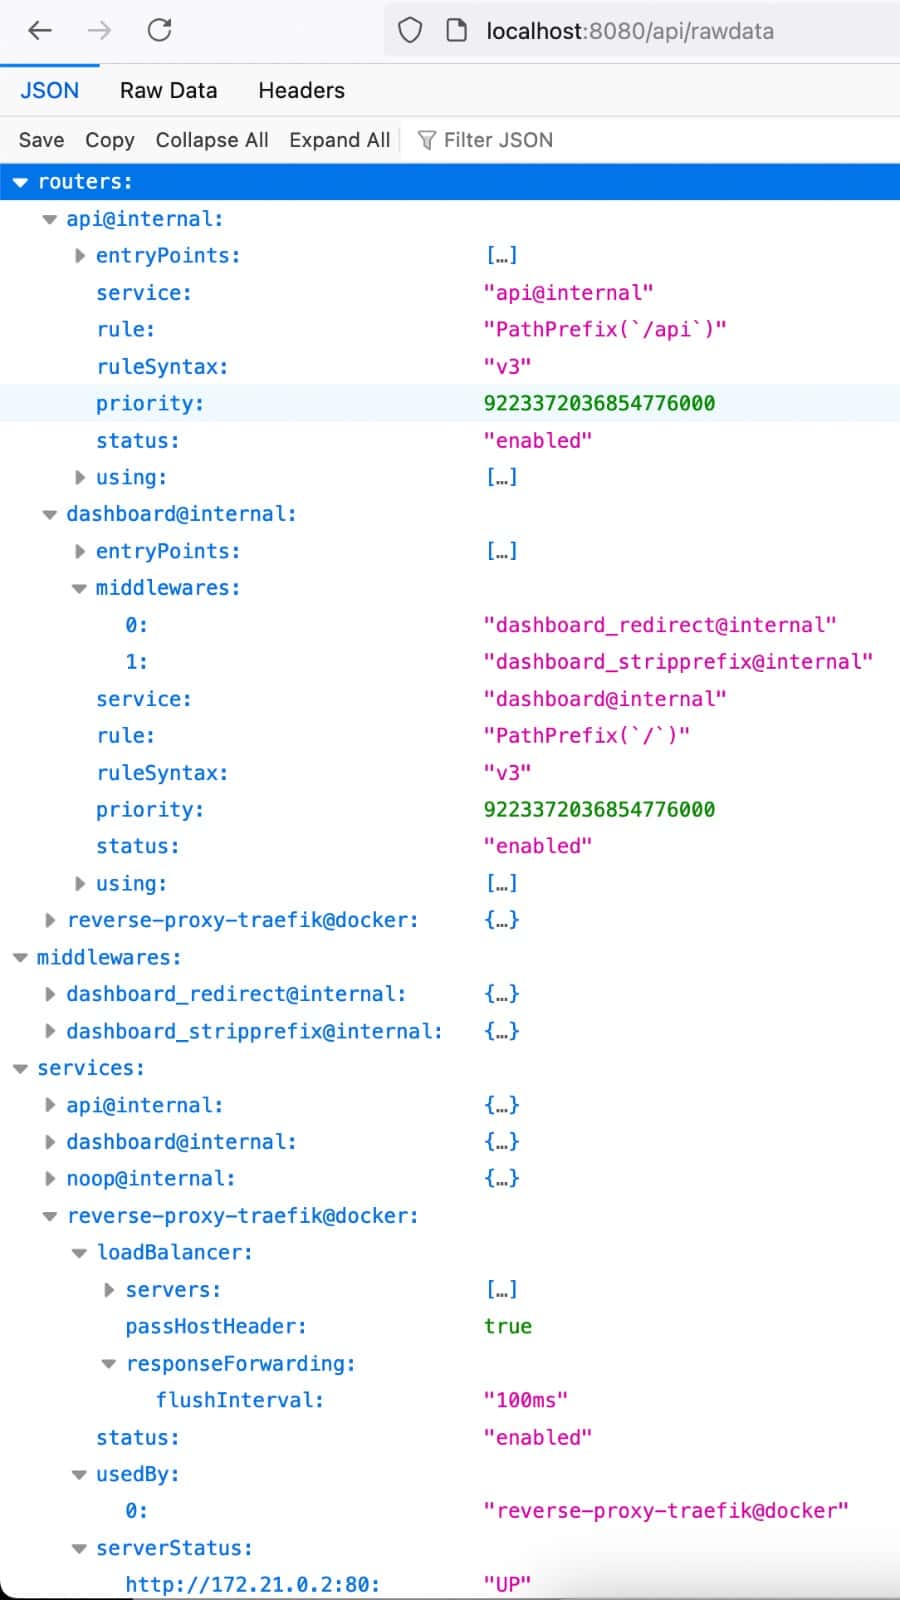Screen dimensions: 900x1600
Task: Collapse the routers section
Action: [20, 182]
